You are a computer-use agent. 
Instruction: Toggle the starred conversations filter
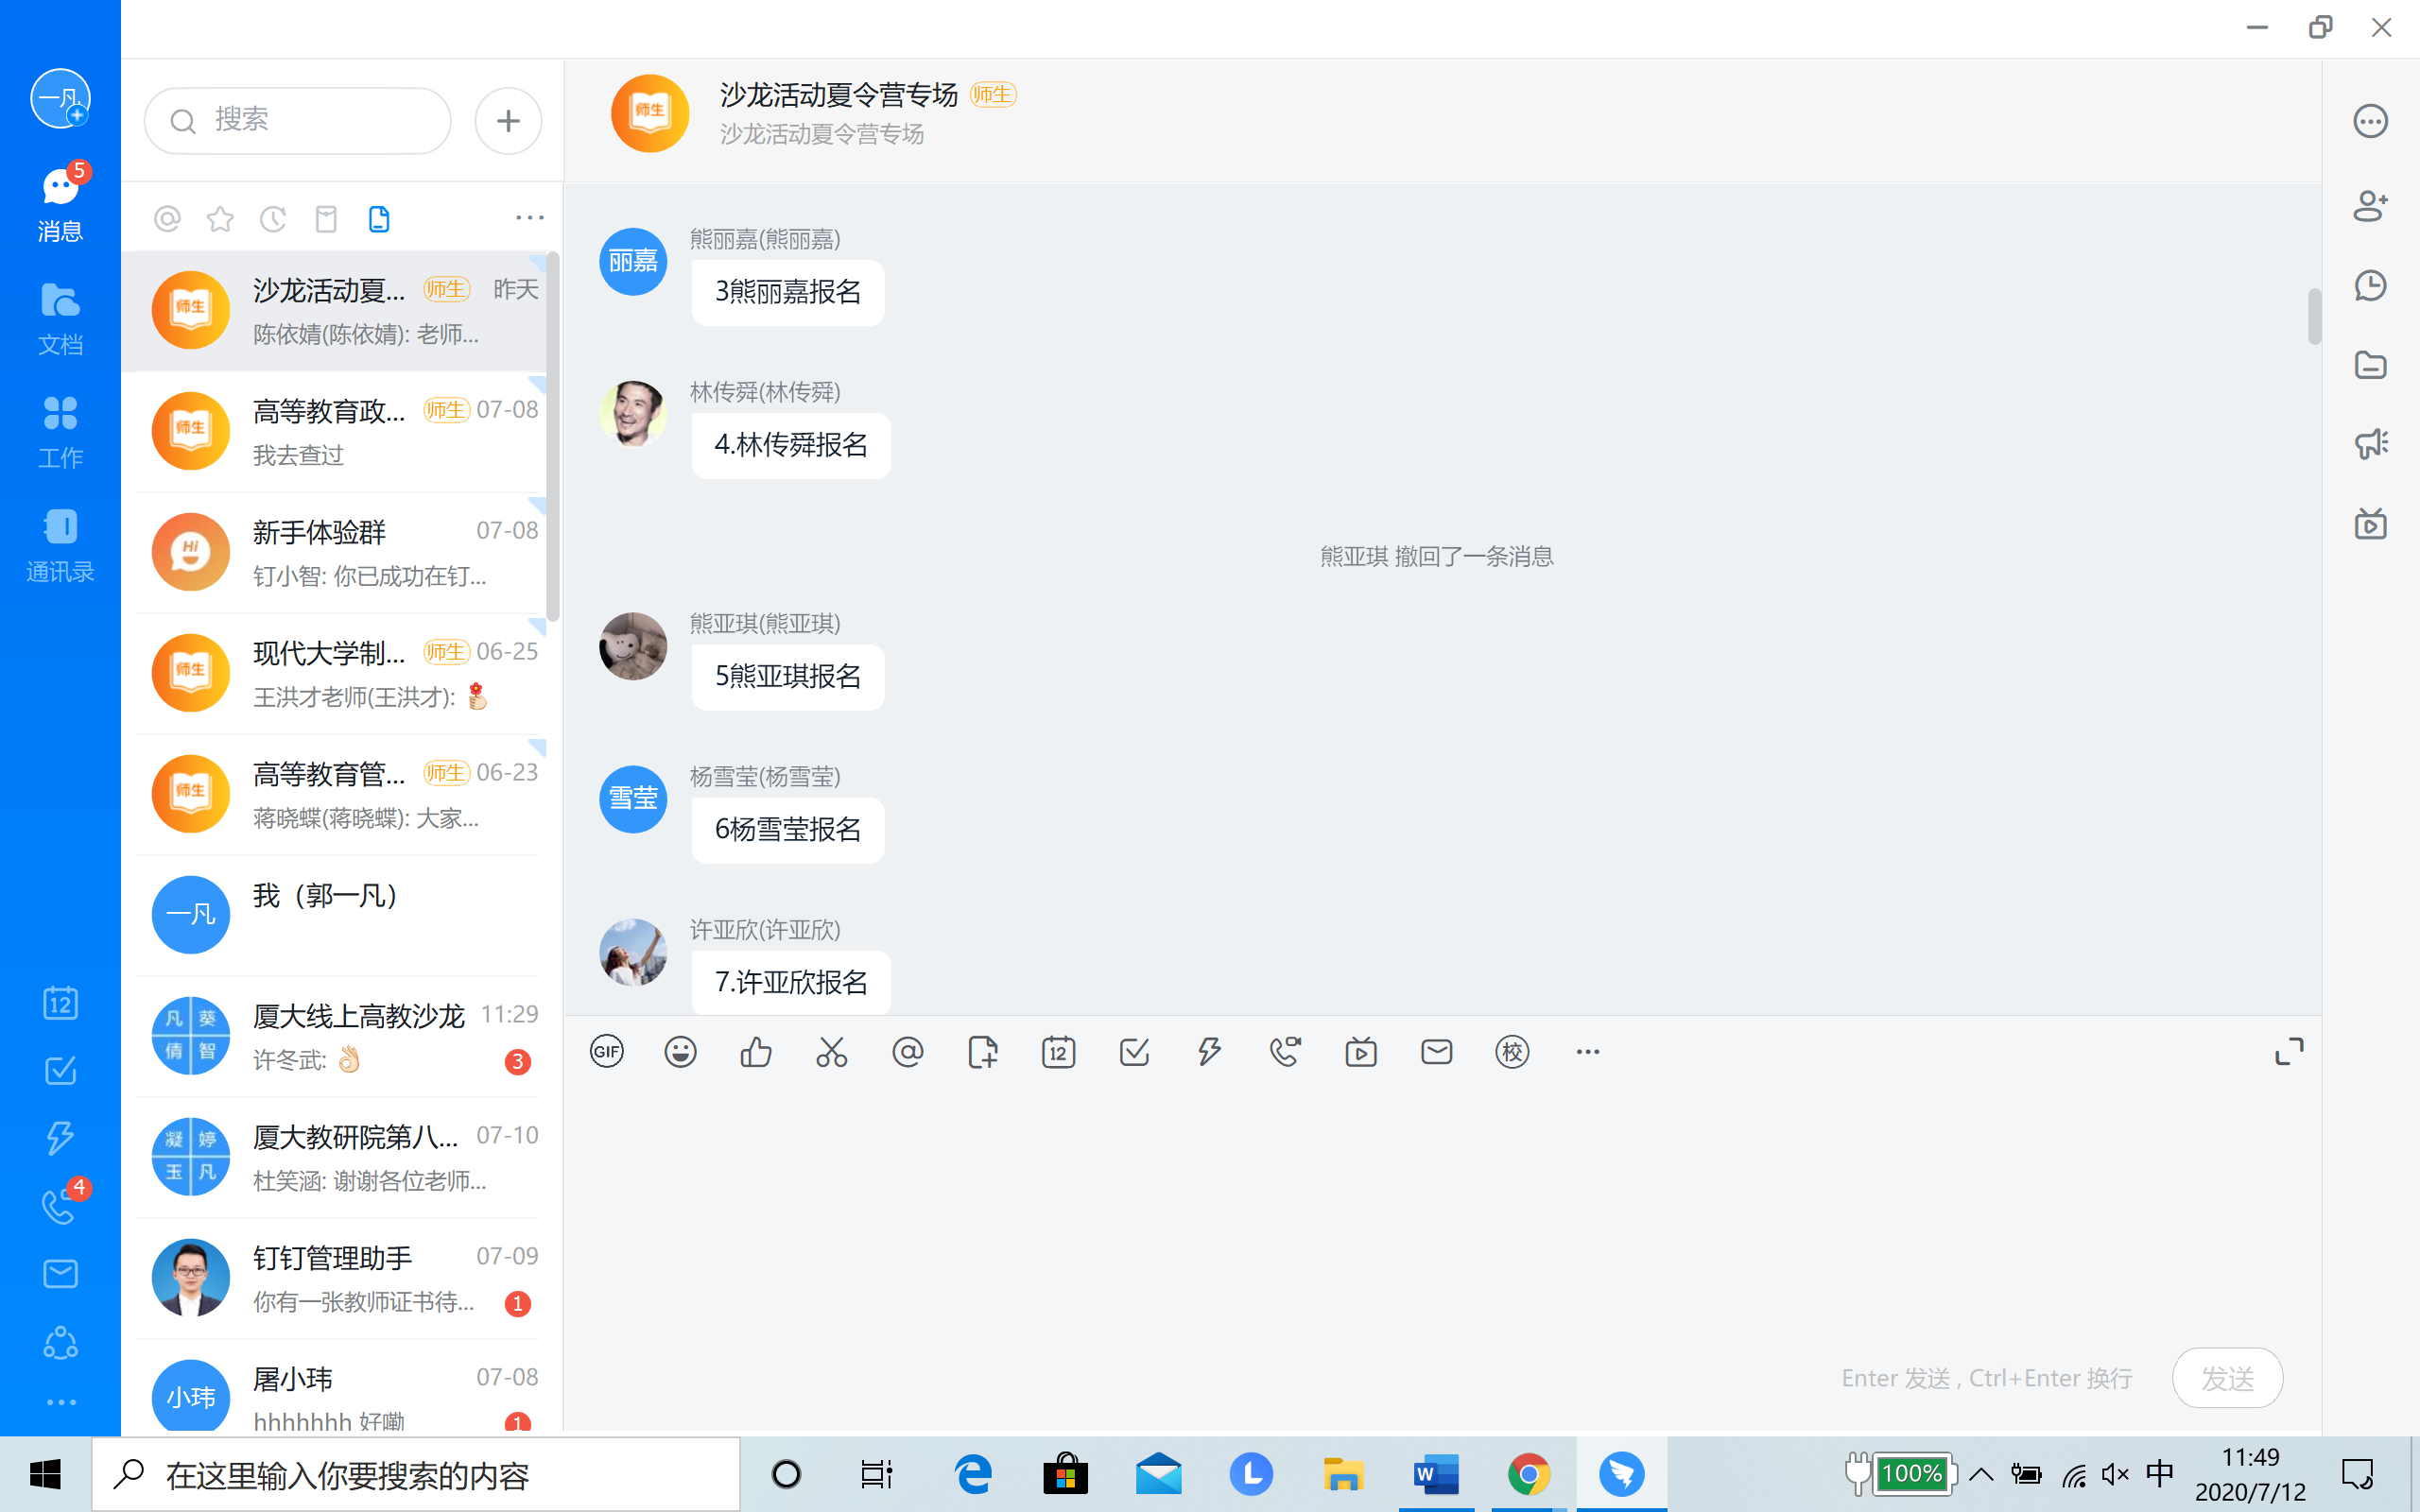(220, 218)
